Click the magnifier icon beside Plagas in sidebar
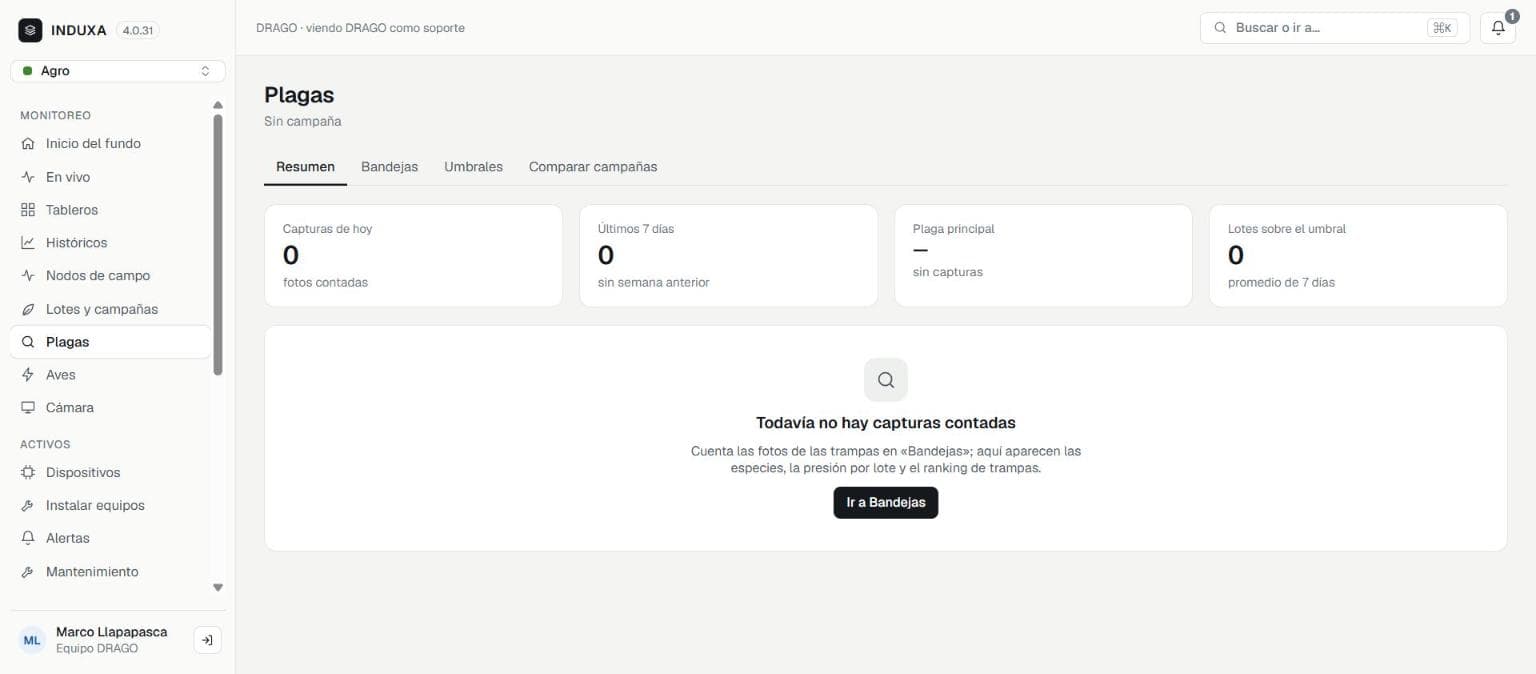Viewport: 1536px width, 674px height. click(x=28, y=342)
